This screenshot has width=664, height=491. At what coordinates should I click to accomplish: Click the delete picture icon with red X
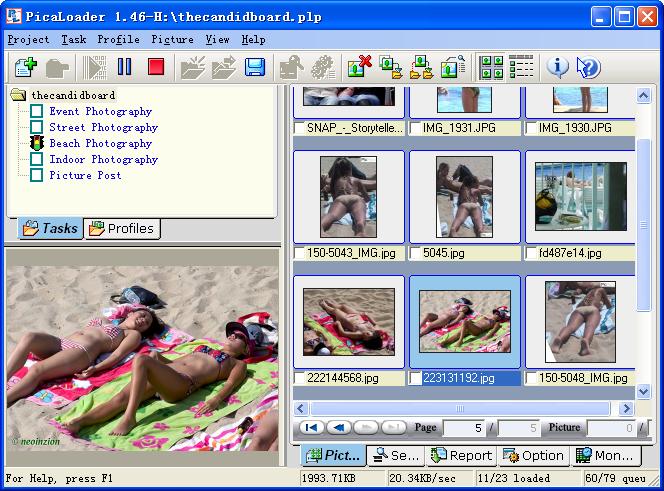tap(359, 67)
